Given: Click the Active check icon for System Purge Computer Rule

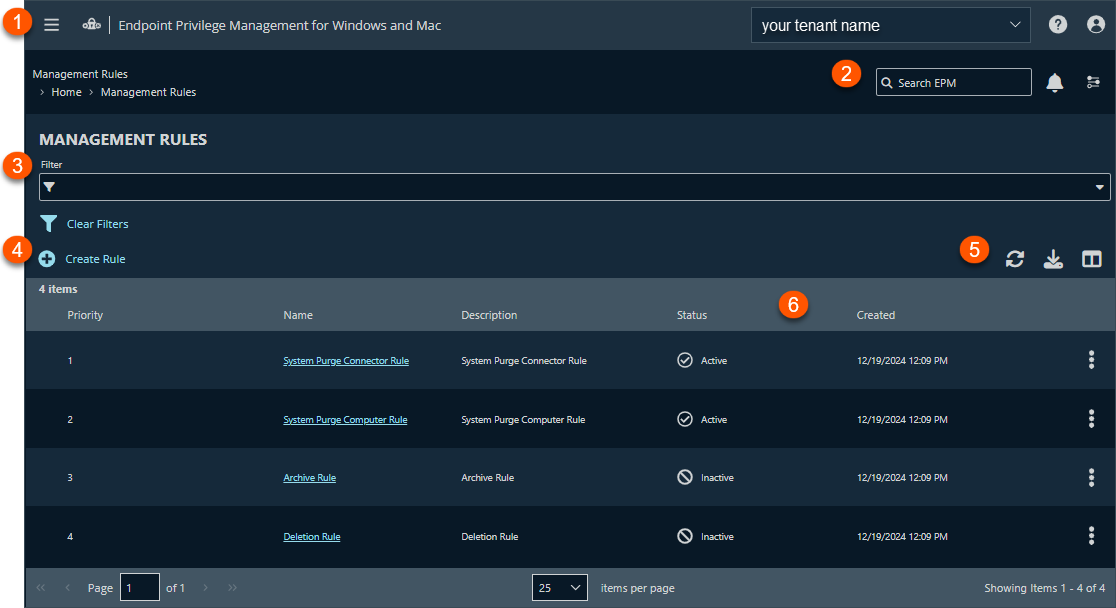Looking at the screenshot, I should point(685,419).
